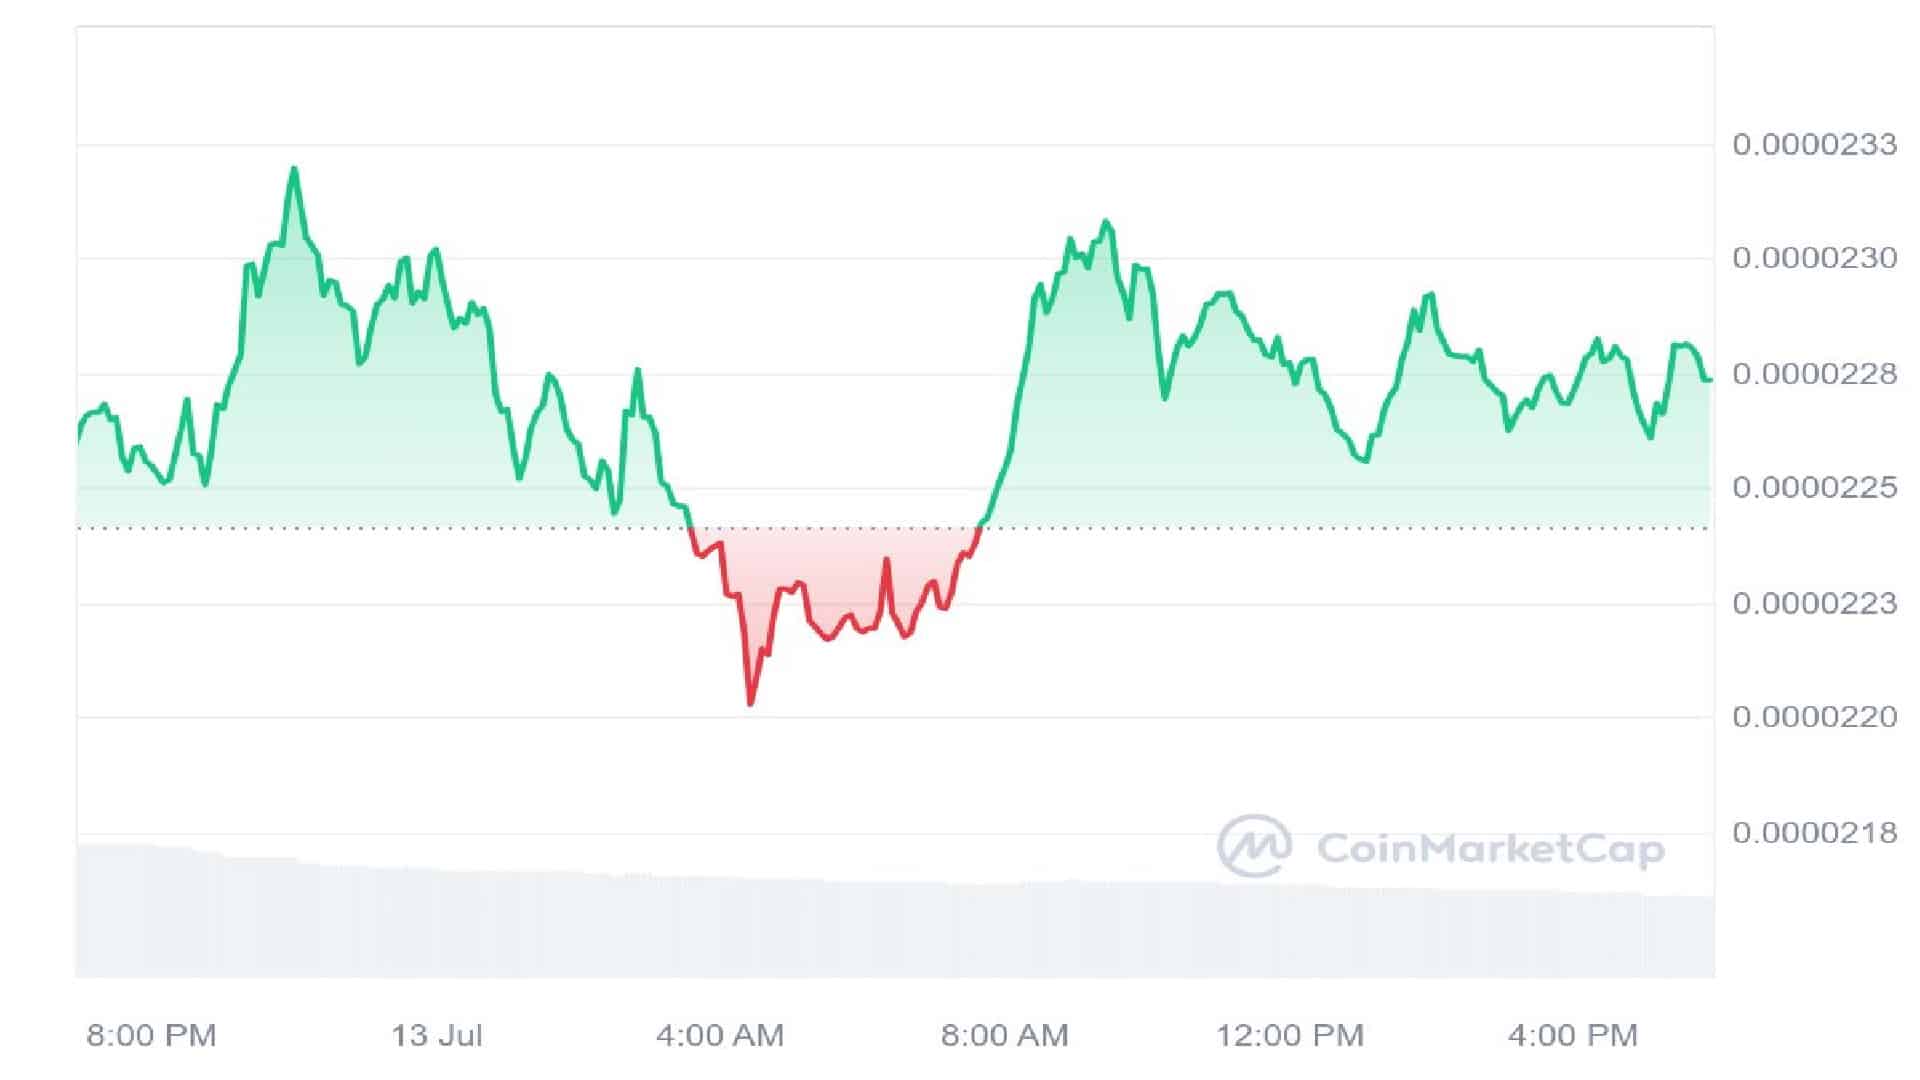Select the 0.0000220 price label
Screen dimensions: 1920x1080
1814,717
